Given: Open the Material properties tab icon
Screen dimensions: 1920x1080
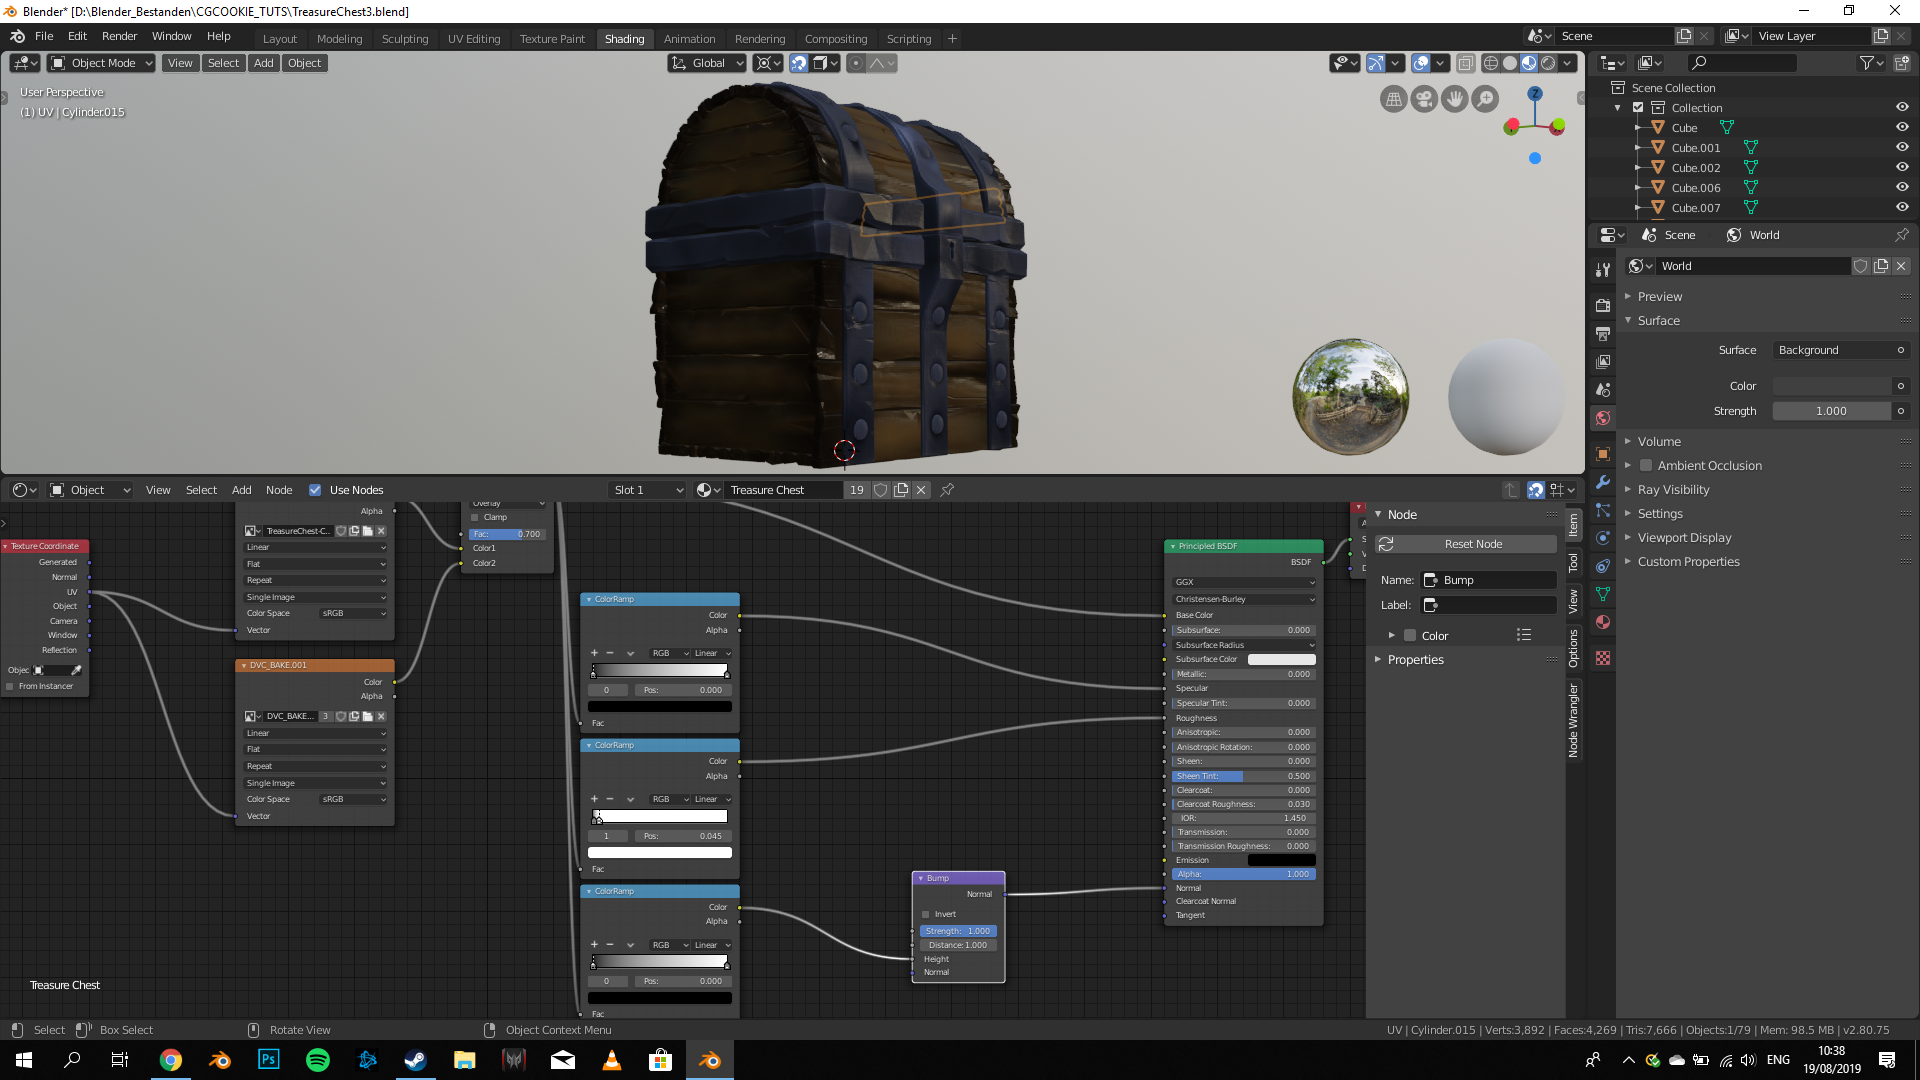Looking at the screenshot, I should click(x=1603, y=622).
